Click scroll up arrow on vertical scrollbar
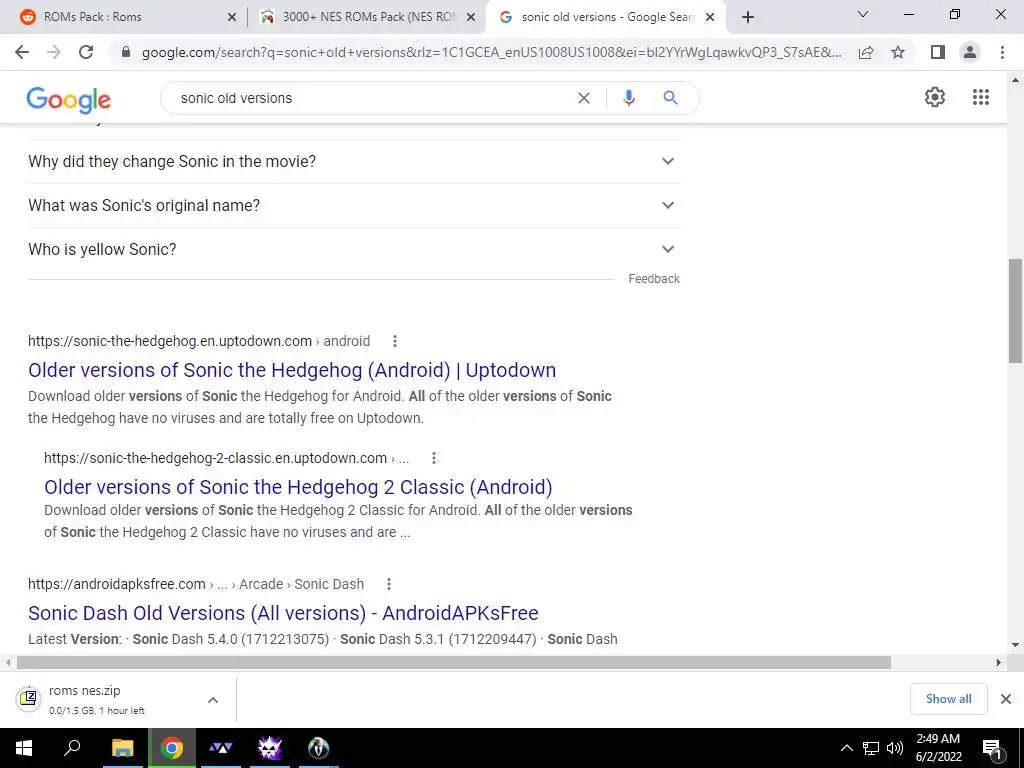The width and height of the screenshot is (1024, 768). (1015, 80)
